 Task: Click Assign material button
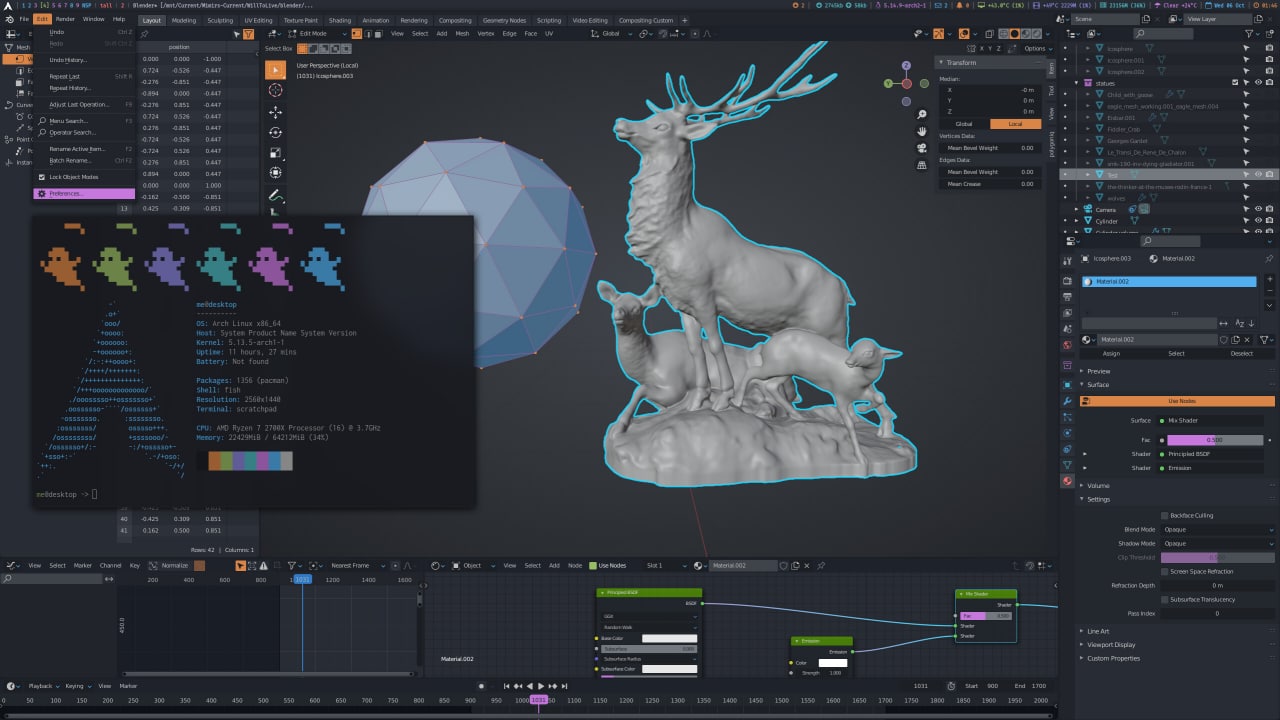point(1111,353)
